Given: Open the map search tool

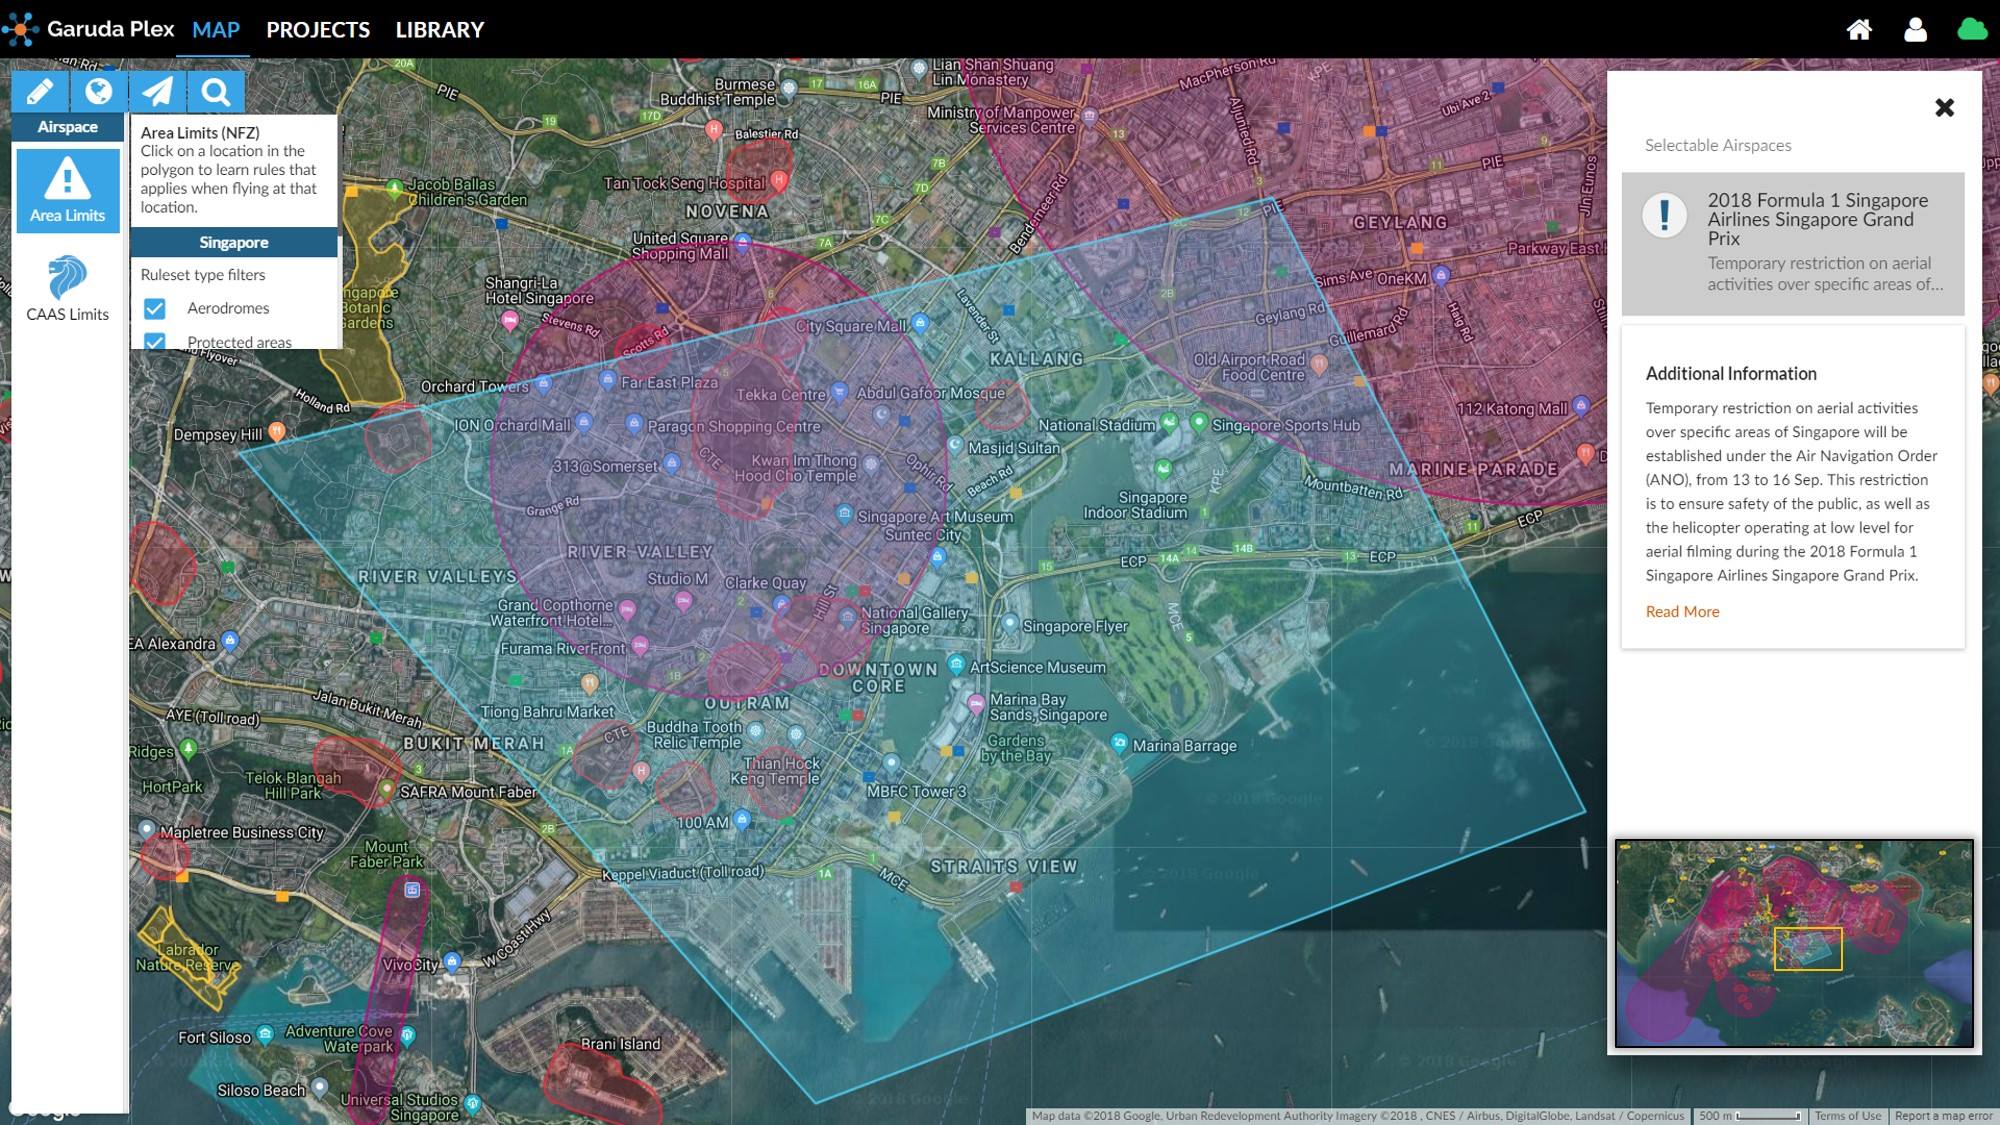Looking at the screenshot, I should pyautogui.click(x=216, y=92).
